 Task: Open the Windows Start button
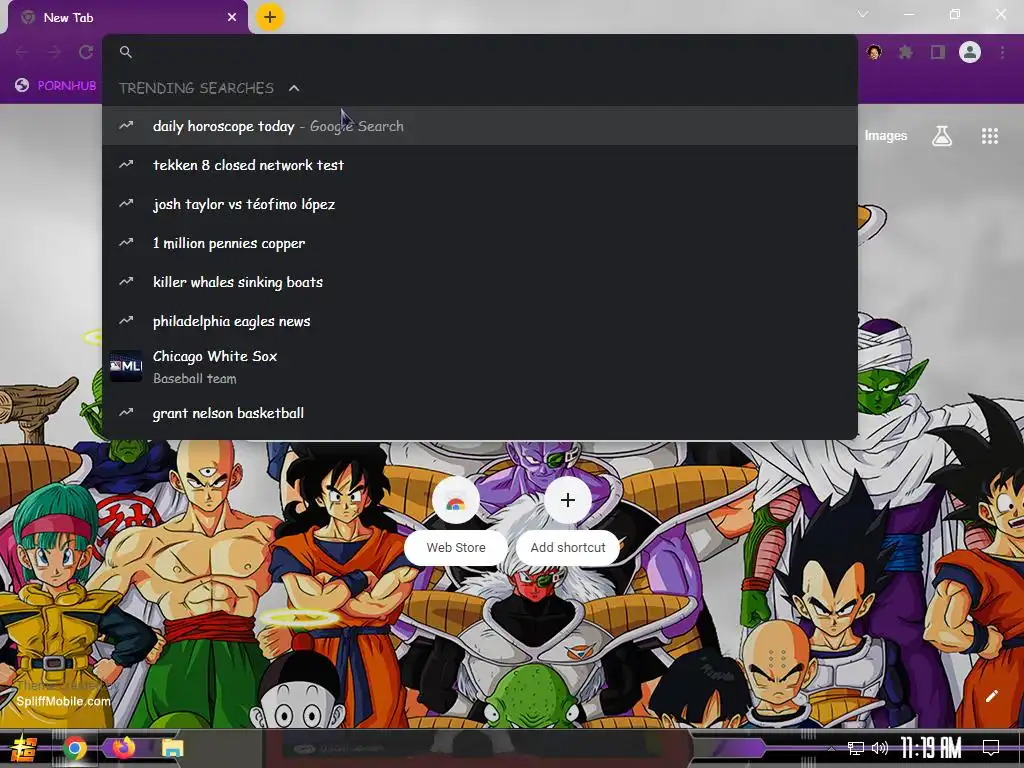[23, 748]
